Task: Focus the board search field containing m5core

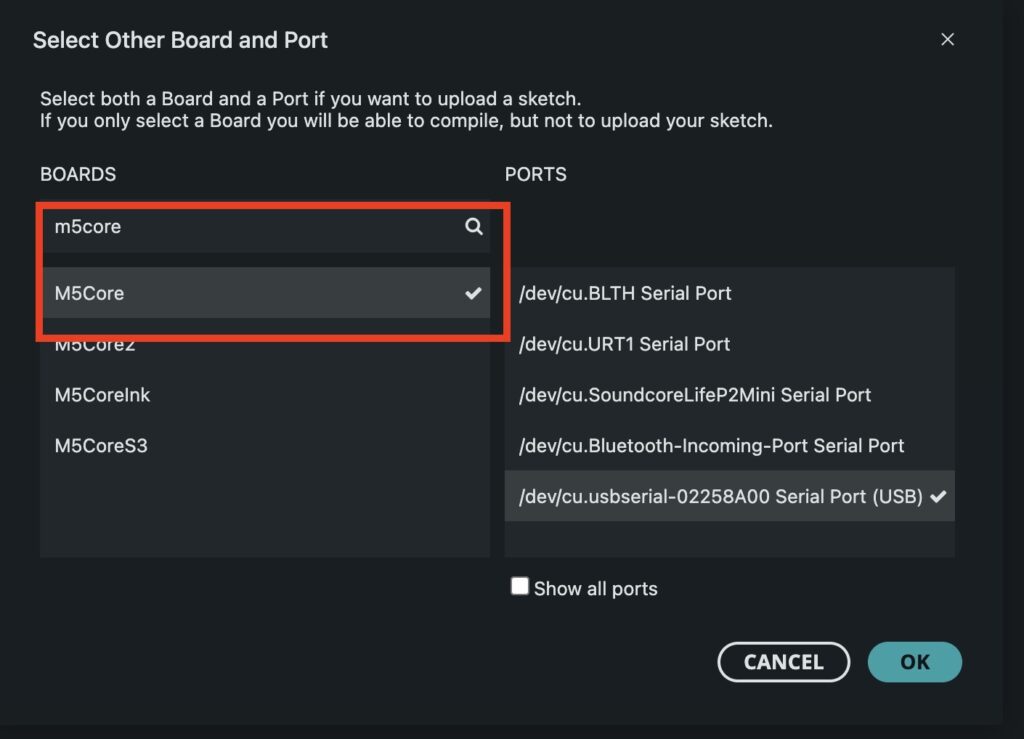Action: (x=265, y=227)
